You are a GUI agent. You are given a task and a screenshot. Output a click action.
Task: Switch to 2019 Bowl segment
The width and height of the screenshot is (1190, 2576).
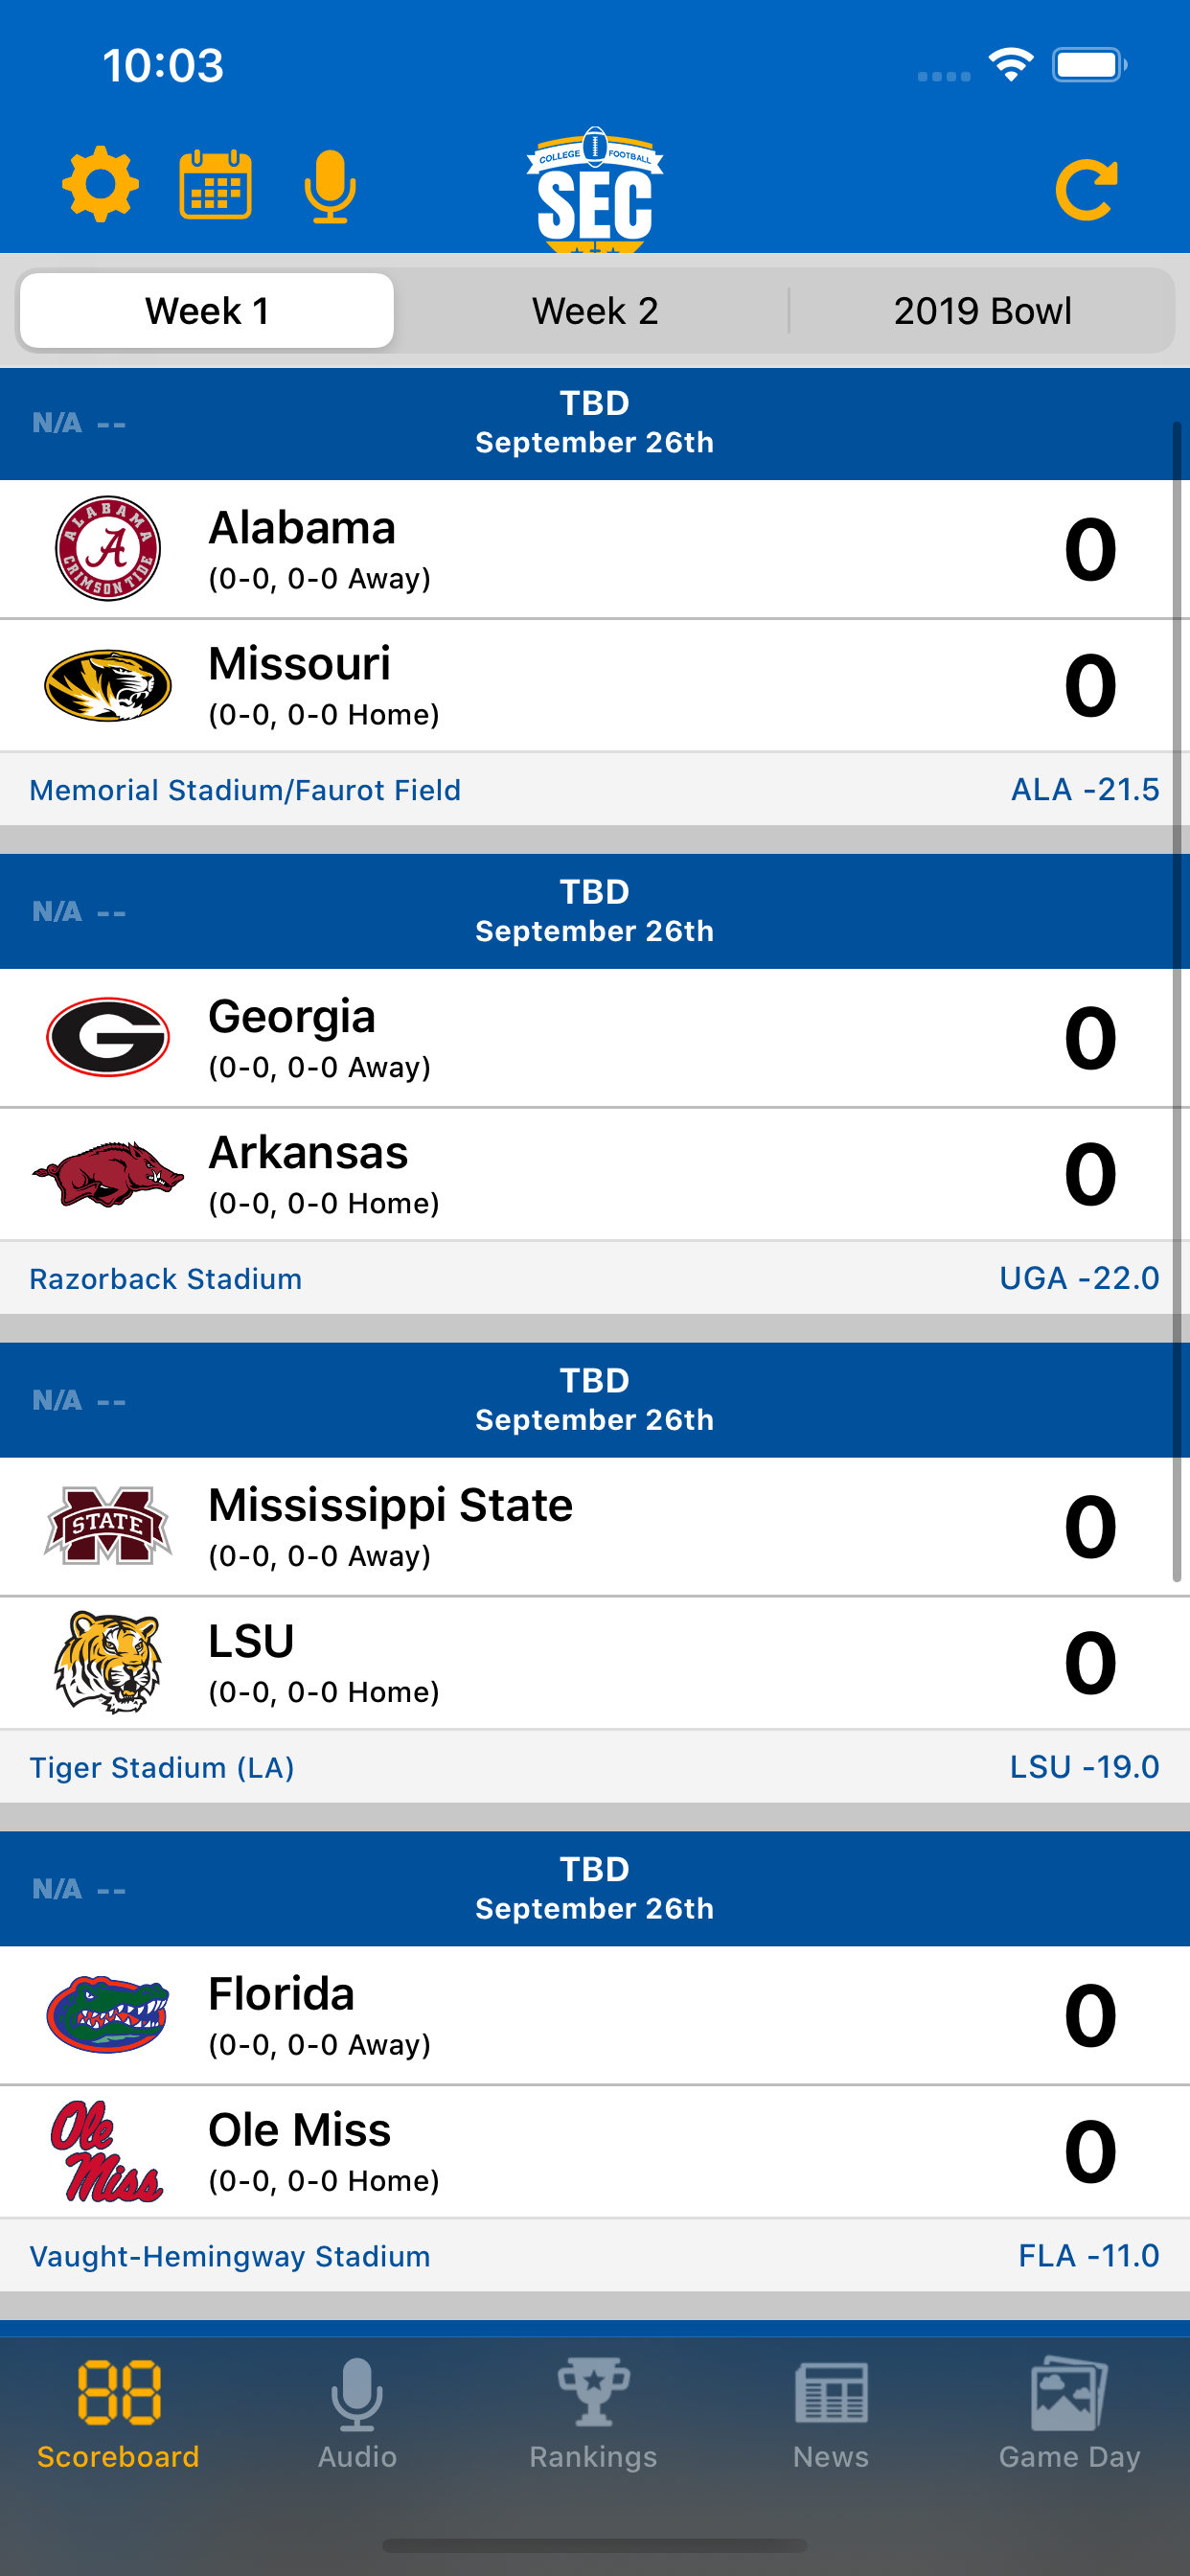[x=982, y=311]
